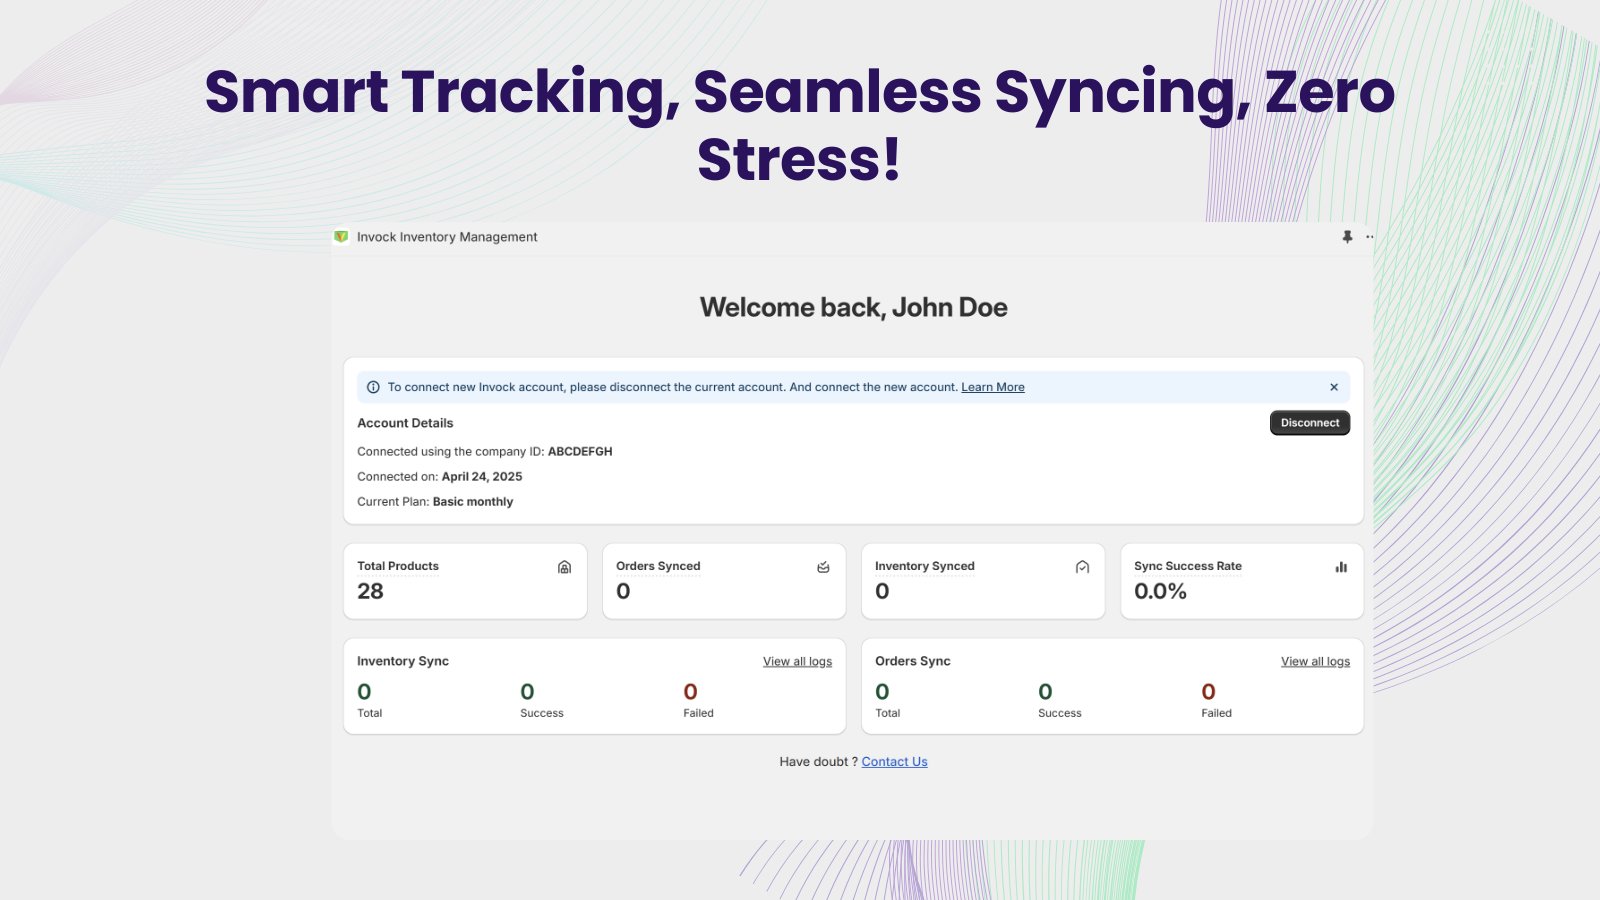Click the value 28 in Total Products
1600x900 pixels.
click(370, 591)
